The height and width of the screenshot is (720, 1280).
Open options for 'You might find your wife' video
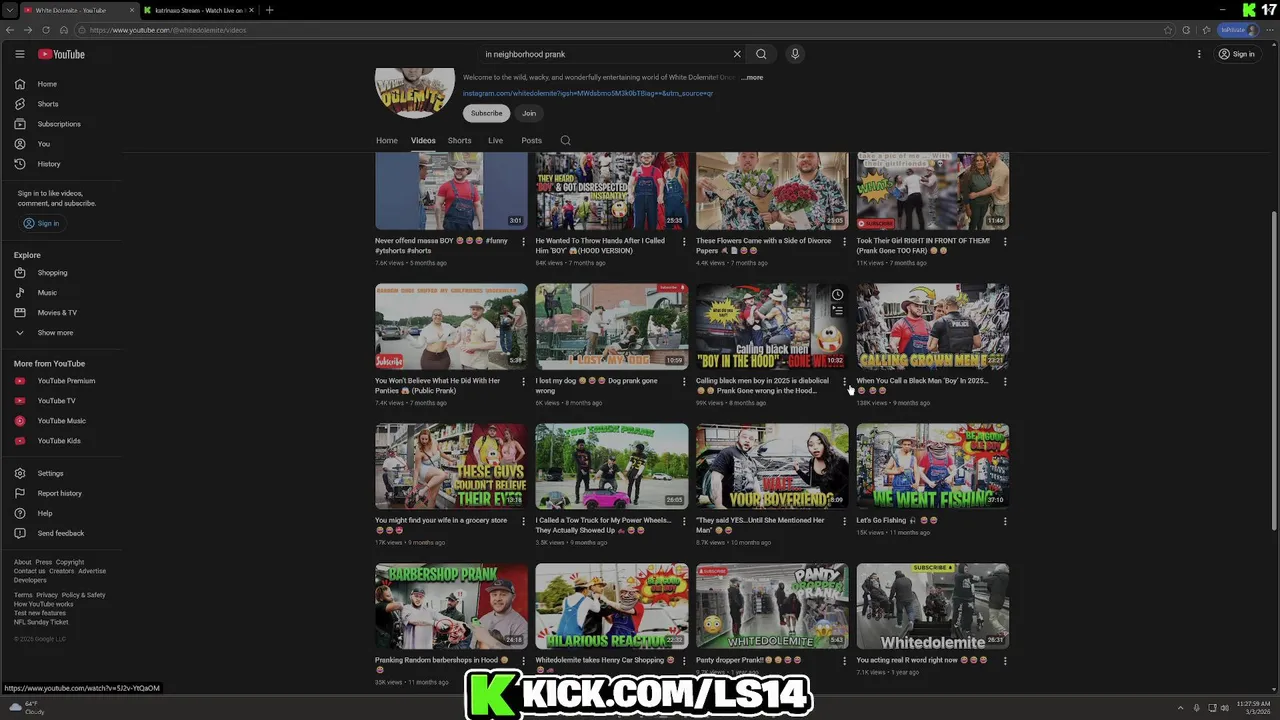[523, 521]
